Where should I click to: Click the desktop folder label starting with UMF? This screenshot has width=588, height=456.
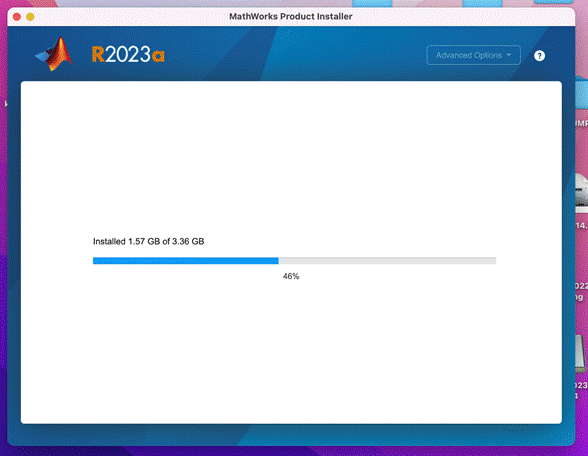[x=582, y=123]
